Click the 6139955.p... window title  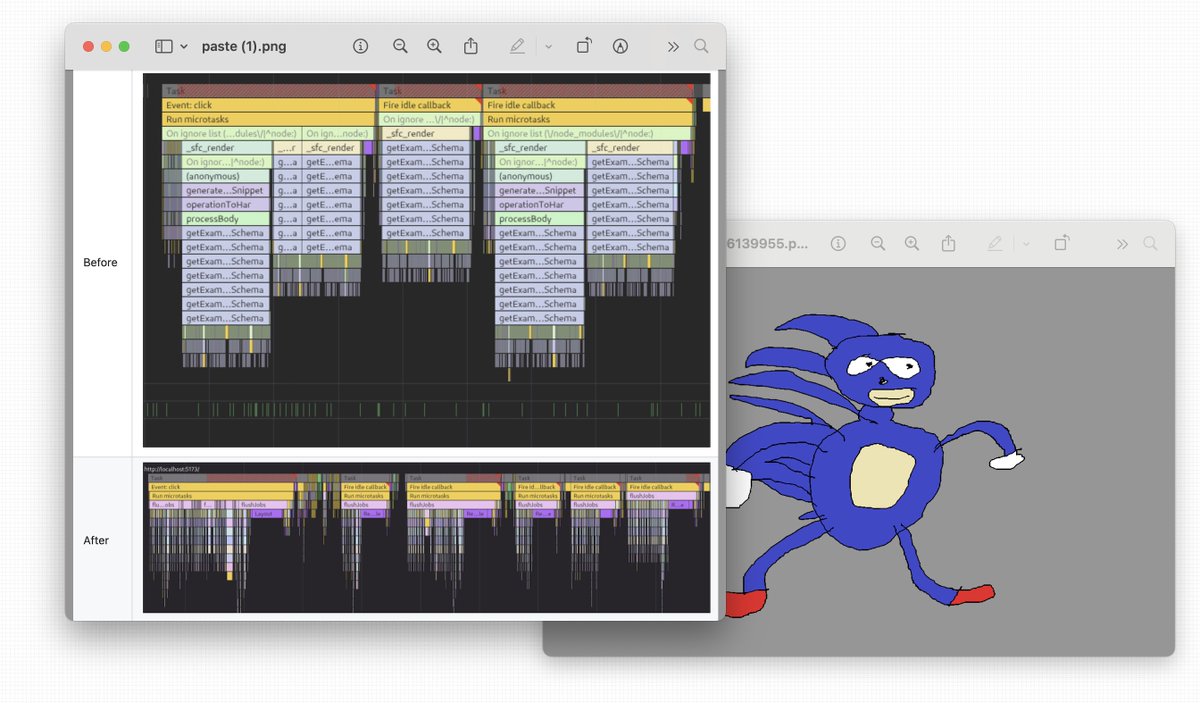(768, 244)
